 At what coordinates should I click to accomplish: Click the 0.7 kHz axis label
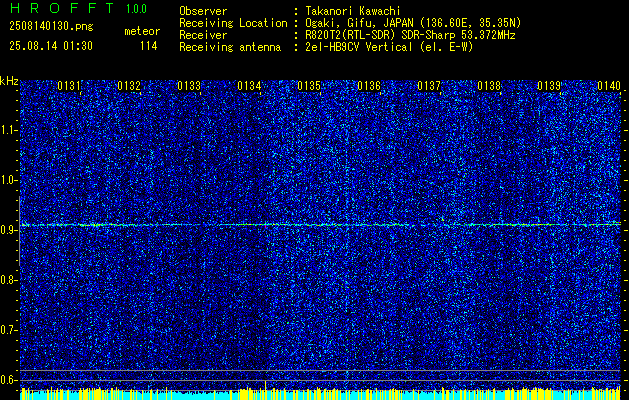pyautogui.click(x=8, y=330)
